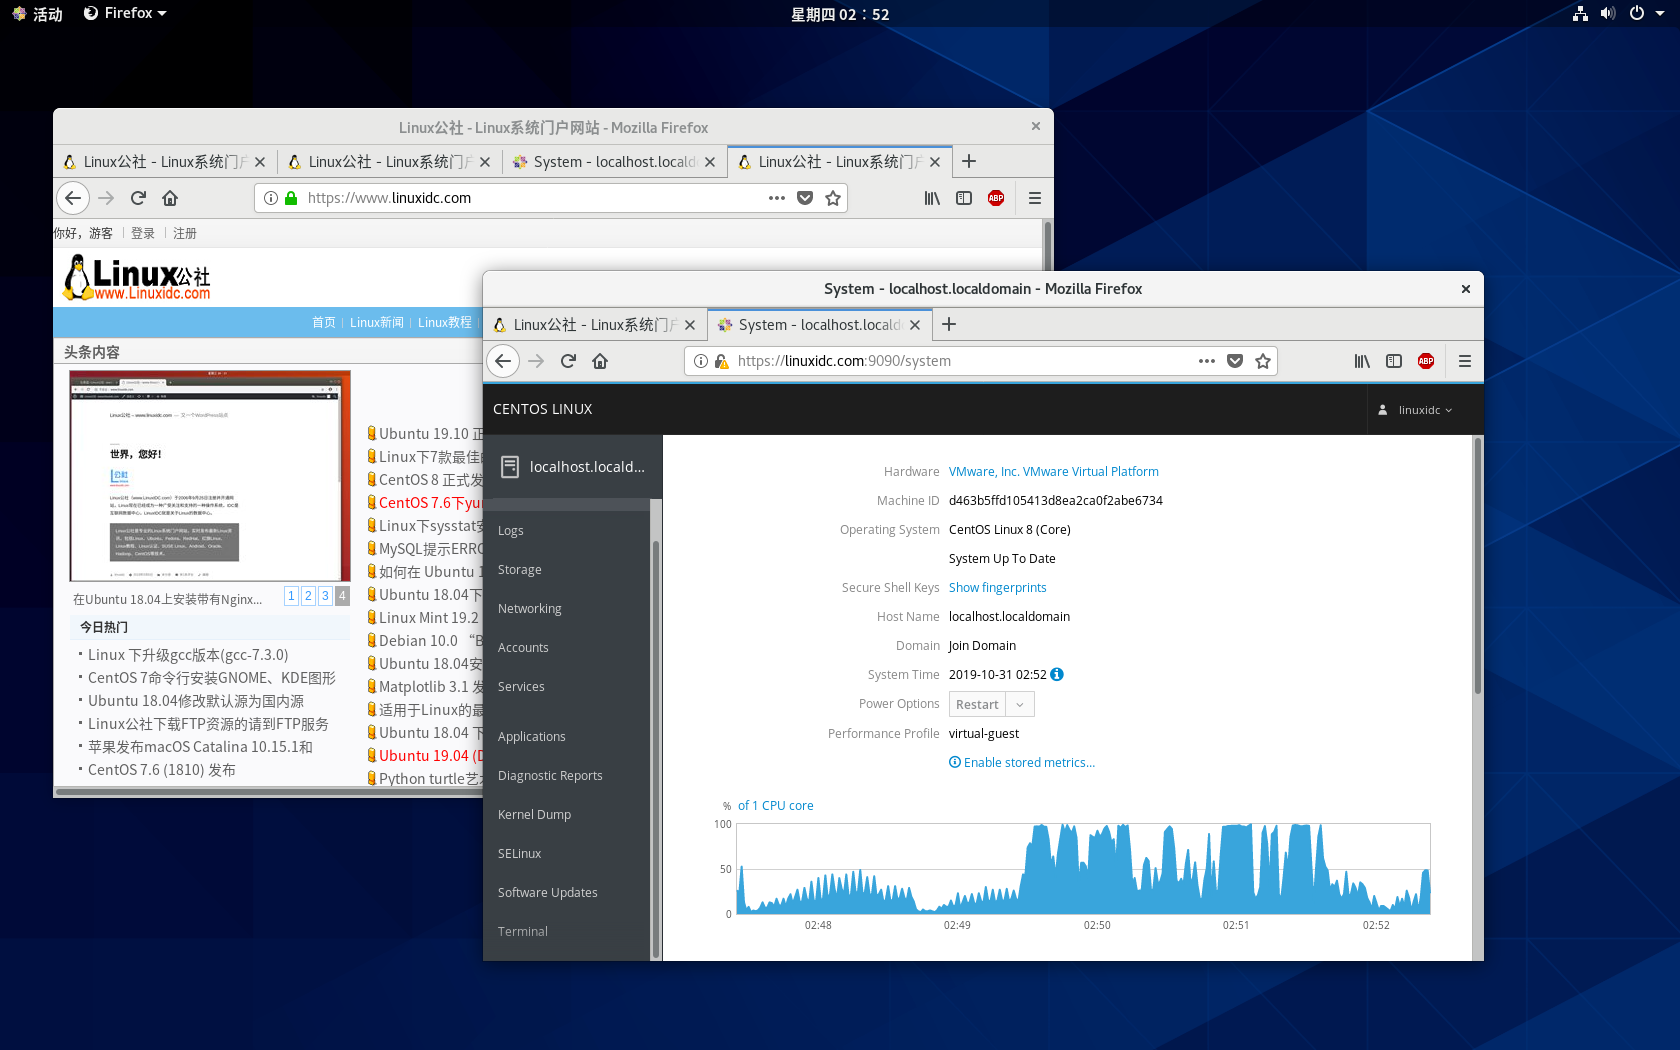Reload the System page

(567, 361)
